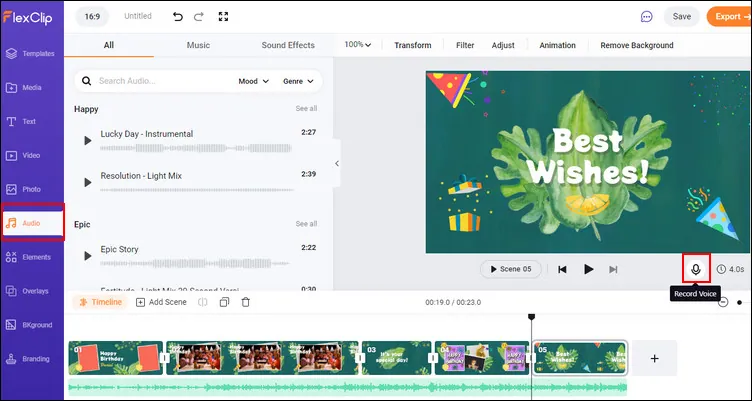The image size is (752, 401).
Task: Undo the last action
Action: (177, 16)
